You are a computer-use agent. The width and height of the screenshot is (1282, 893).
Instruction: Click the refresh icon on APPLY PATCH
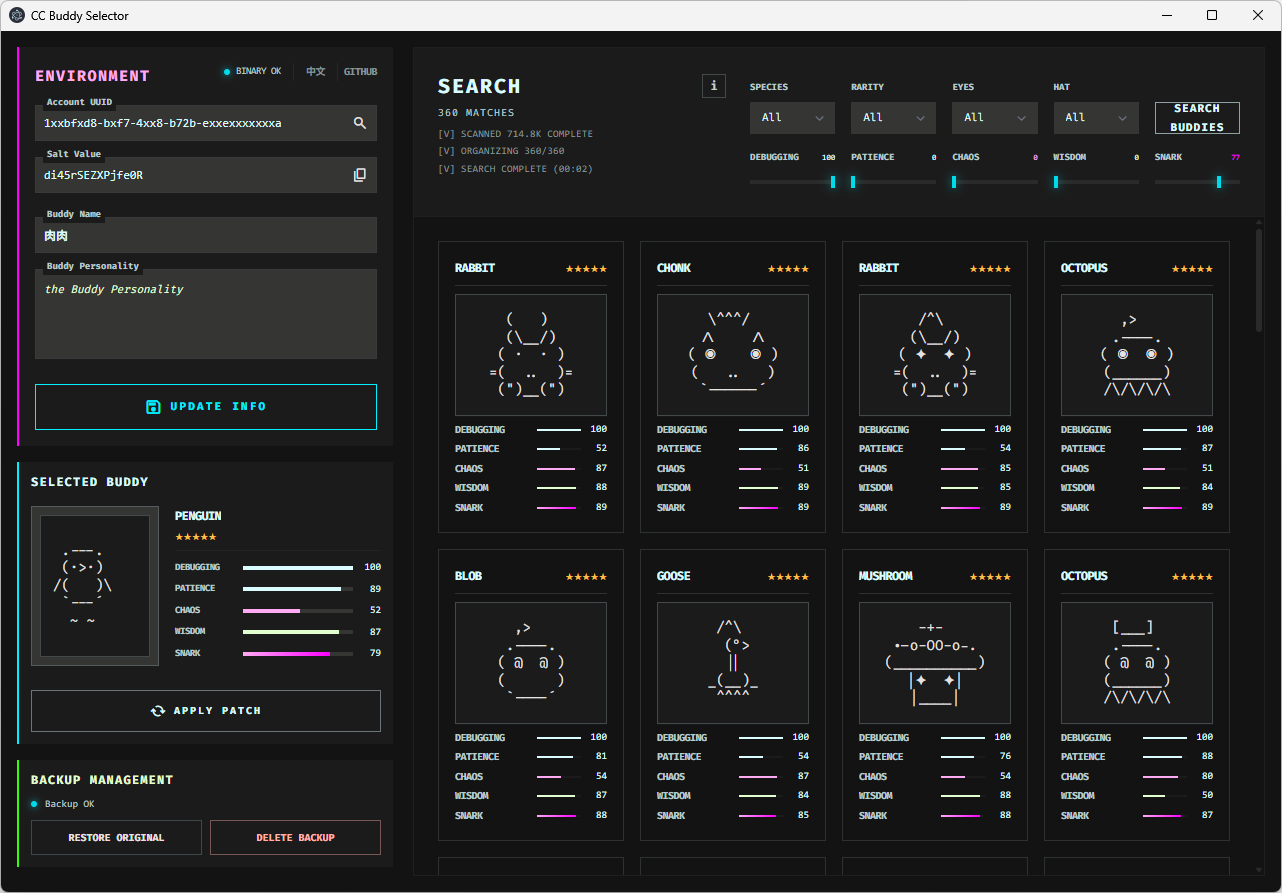pos(158,710)
